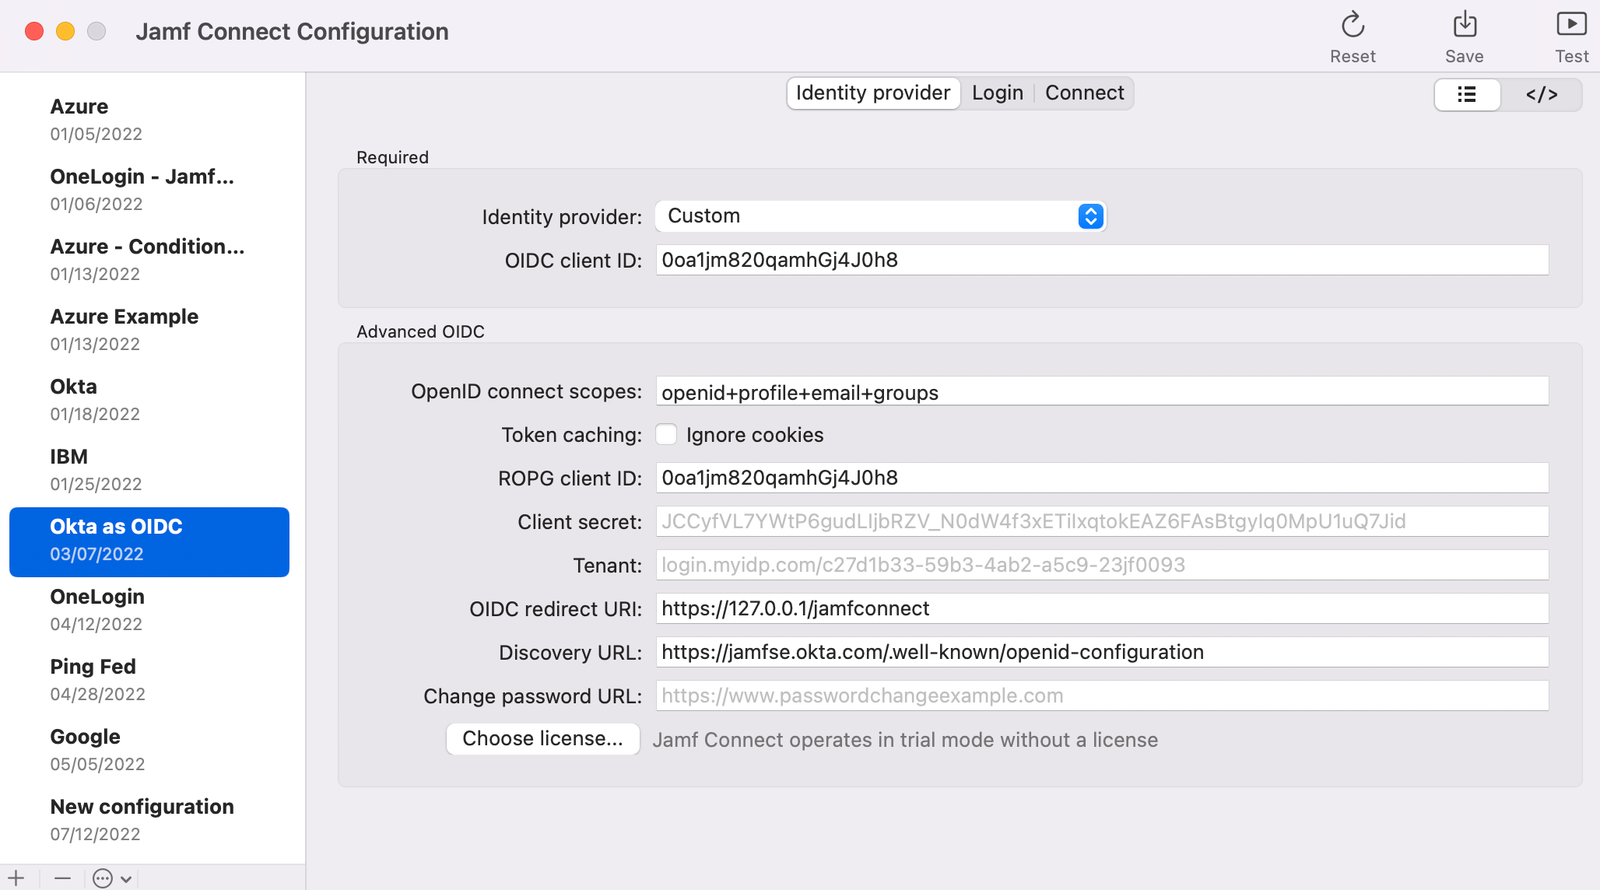The width and height of the screenshot is (1600, 890).
Task: Open the Connect tab
Action: (1084, 93)
